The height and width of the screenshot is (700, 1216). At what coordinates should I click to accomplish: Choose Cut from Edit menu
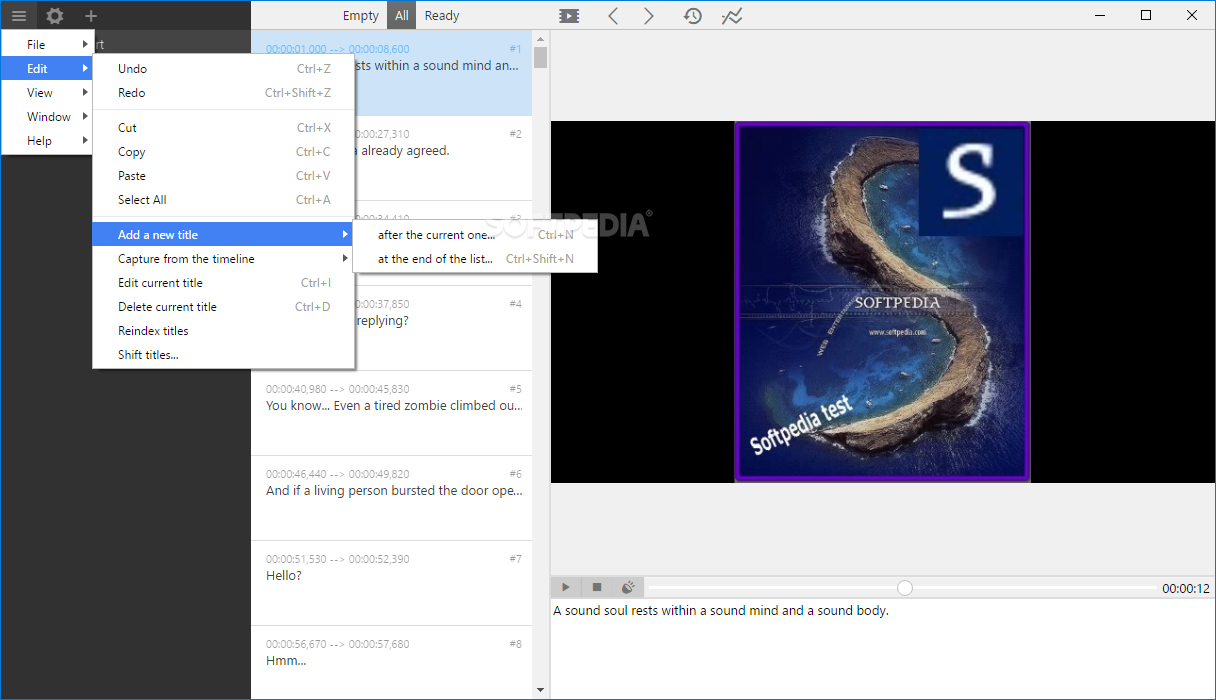tap(224, 128)
